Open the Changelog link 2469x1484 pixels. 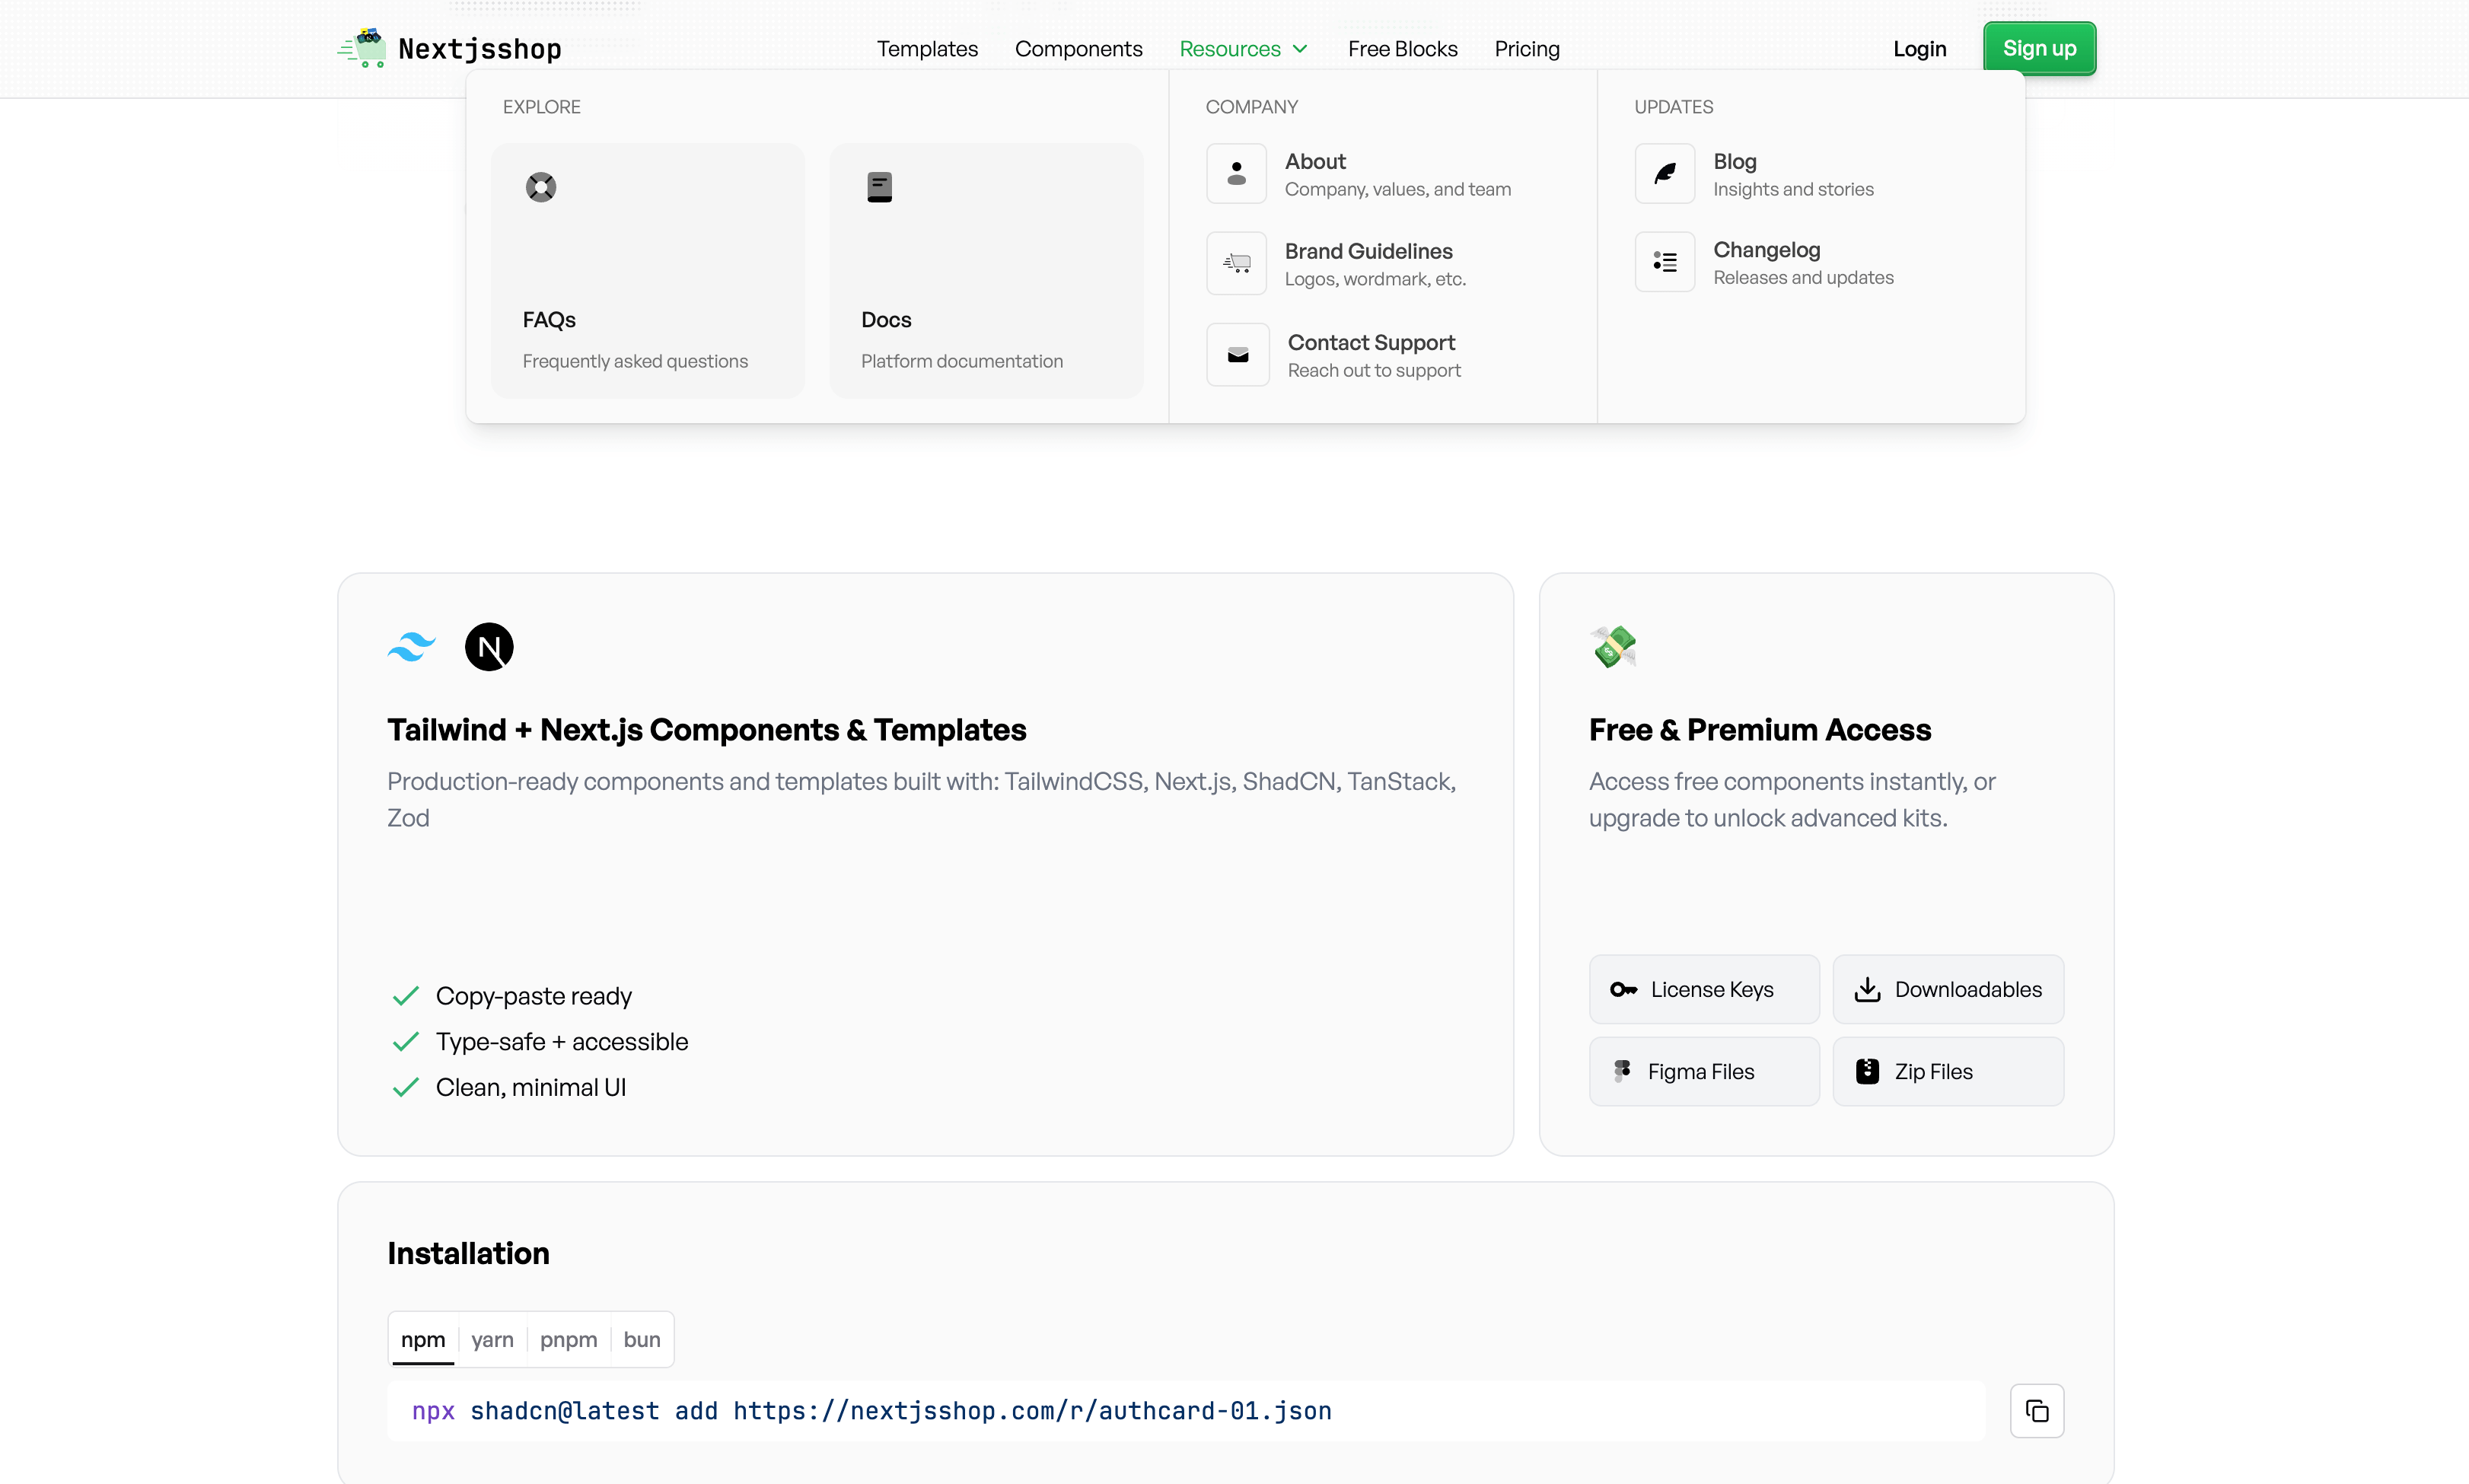point(1765,262)
